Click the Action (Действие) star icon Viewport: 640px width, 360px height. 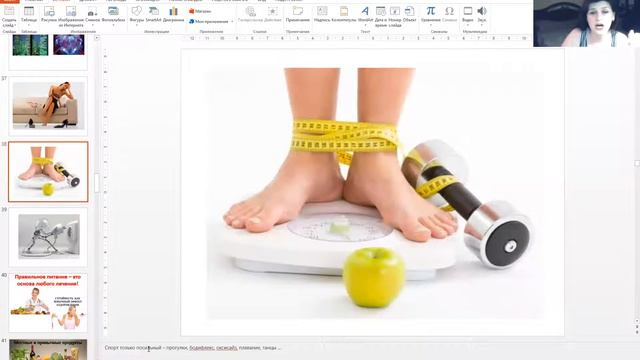(272, 14)
